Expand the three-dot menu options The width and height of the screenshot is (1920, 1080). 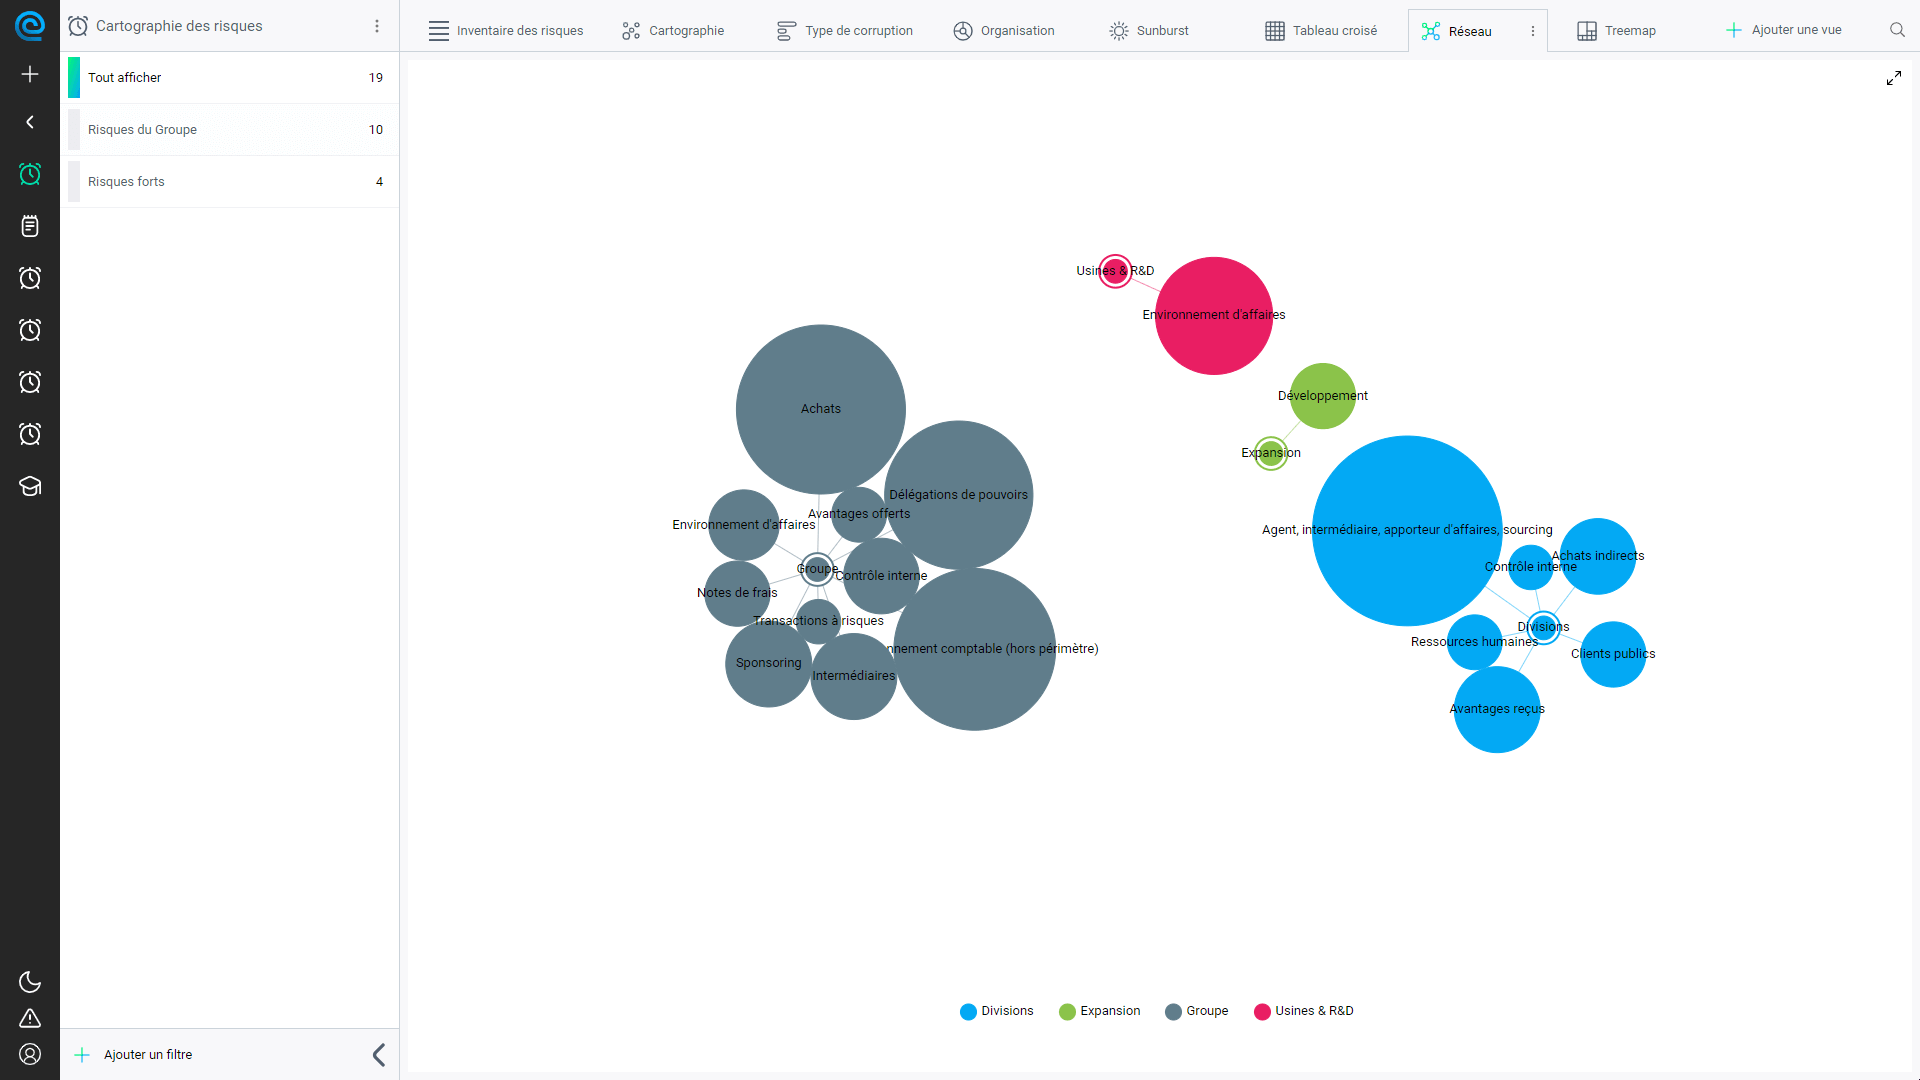[x=377, y=26]
